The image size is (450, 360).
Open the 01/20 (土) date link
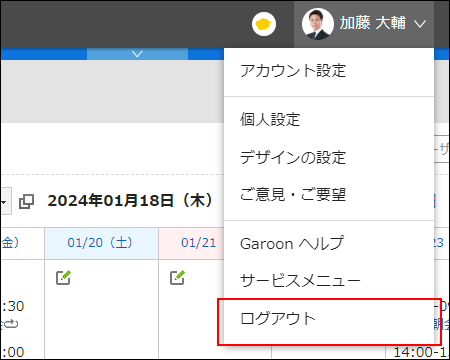coord(100,243)
